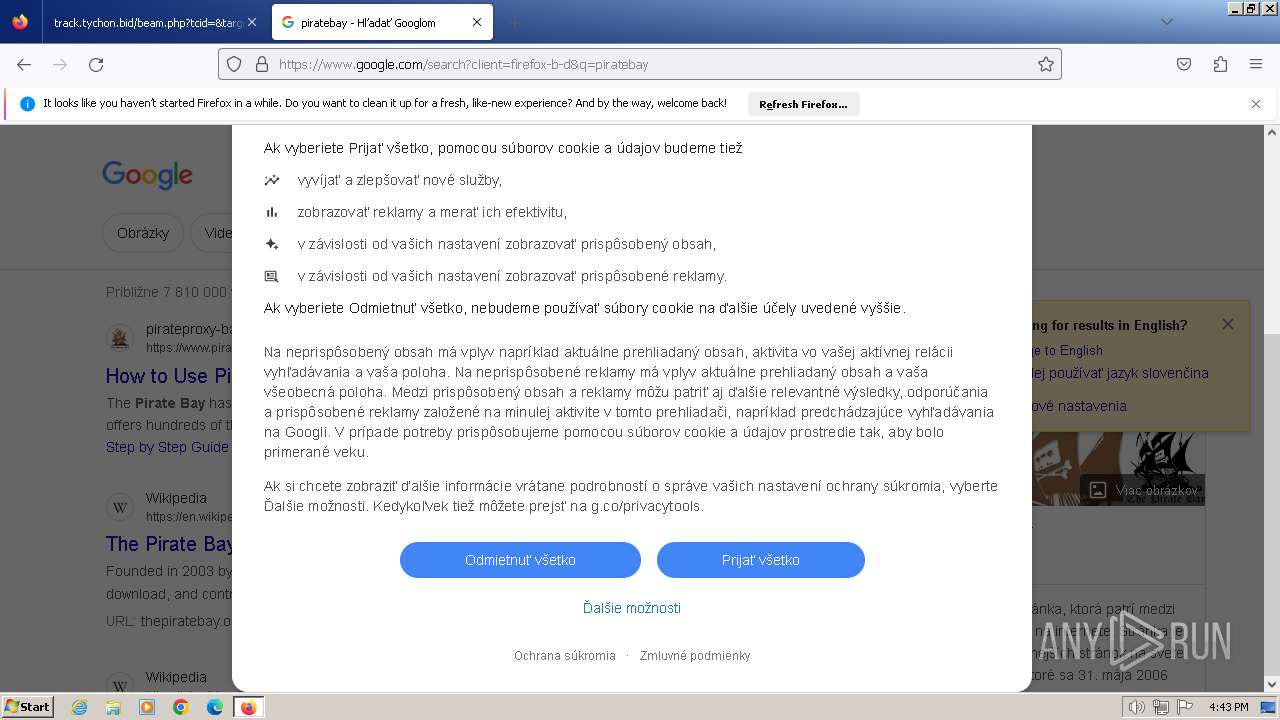The image size is (1280, 720).
Task: Click Viac obrázkov images button
Action: [x=1142, y=490]
